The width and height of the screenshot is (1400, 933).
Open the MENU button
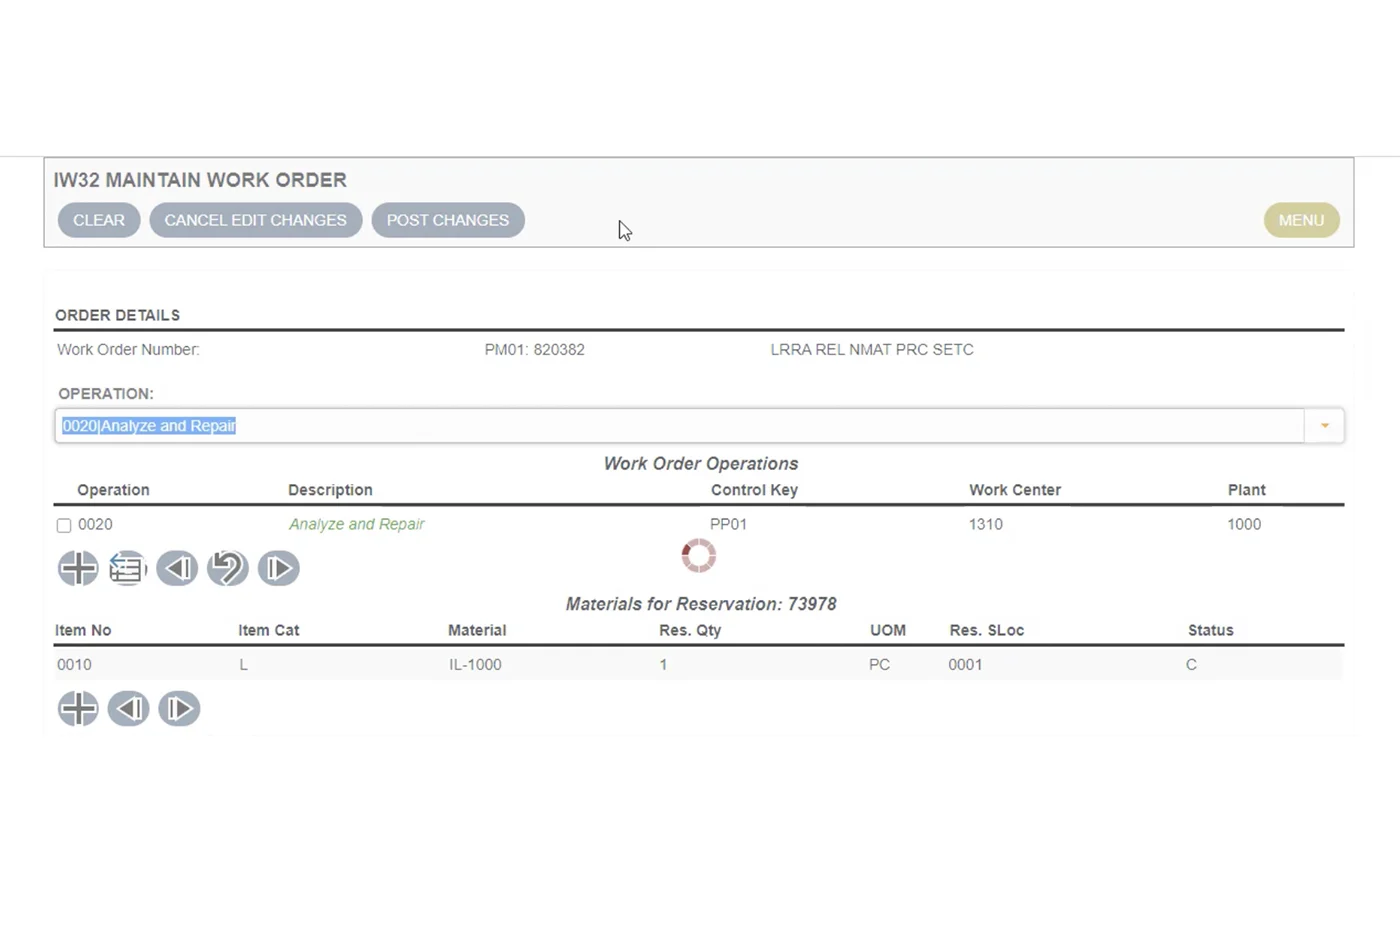pos(1301,220)
